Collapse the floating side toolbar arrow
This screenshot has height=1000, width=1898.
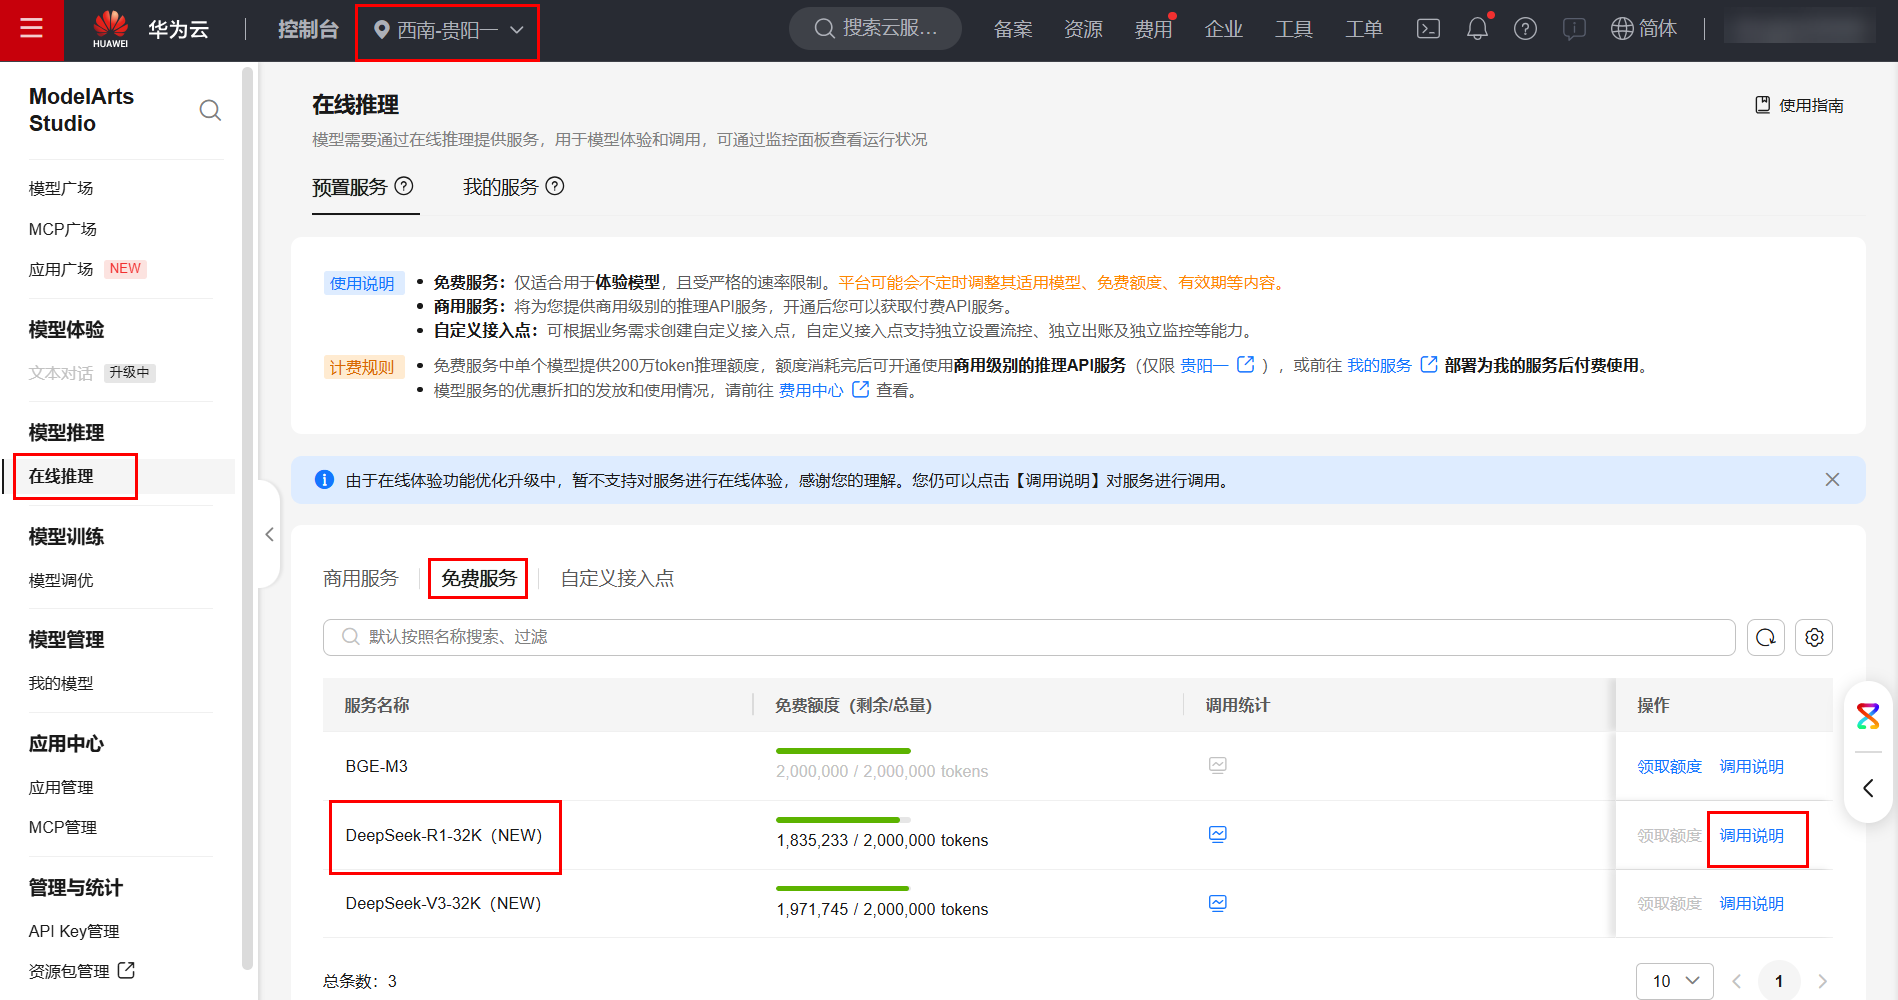point(1868,788)
